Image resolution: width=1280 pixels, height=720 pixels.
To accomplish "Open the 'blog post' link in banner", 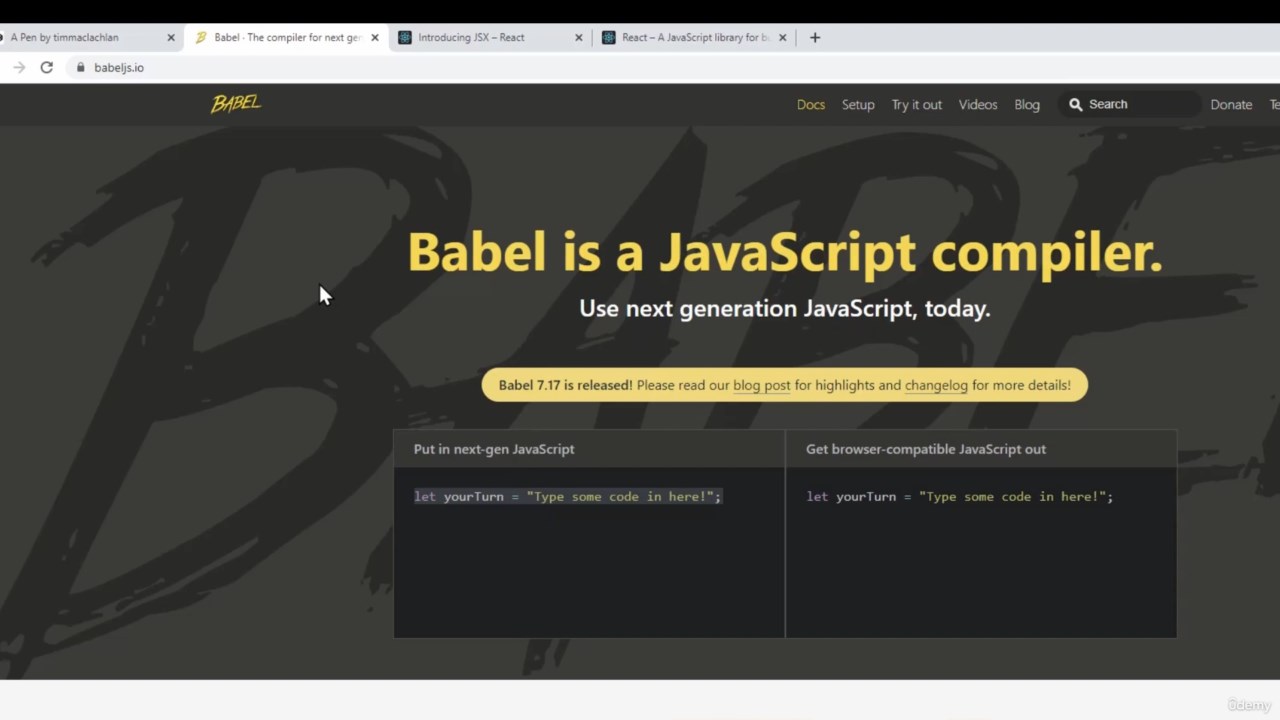I will (x=762, y=385).
